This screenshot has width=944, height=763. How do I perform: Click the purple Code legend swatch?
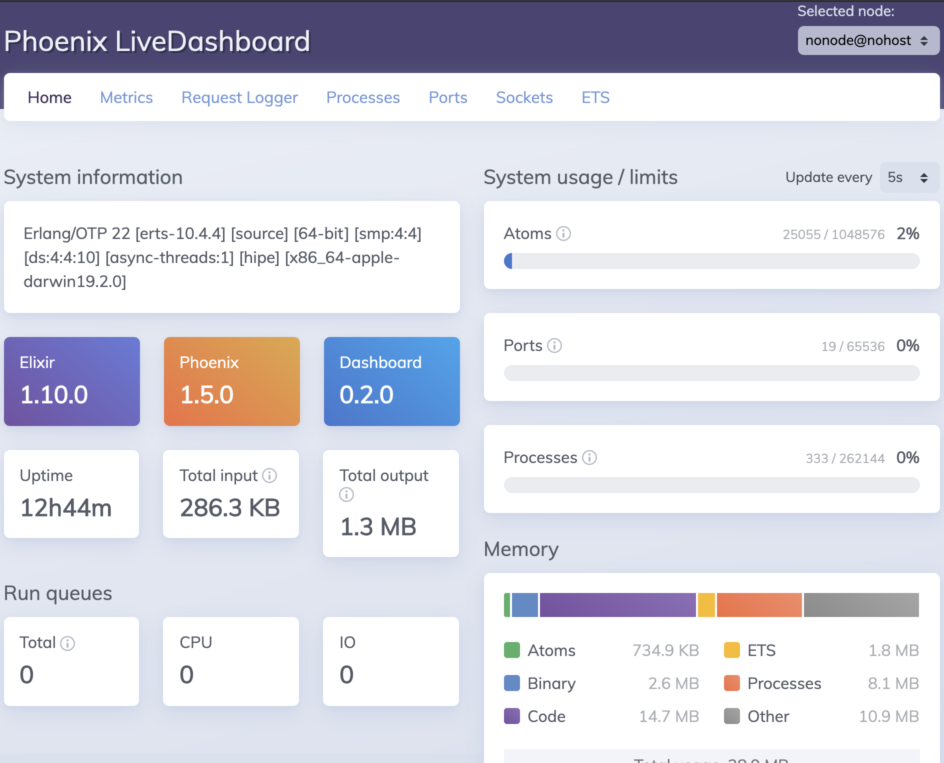[x=512, y=716]
